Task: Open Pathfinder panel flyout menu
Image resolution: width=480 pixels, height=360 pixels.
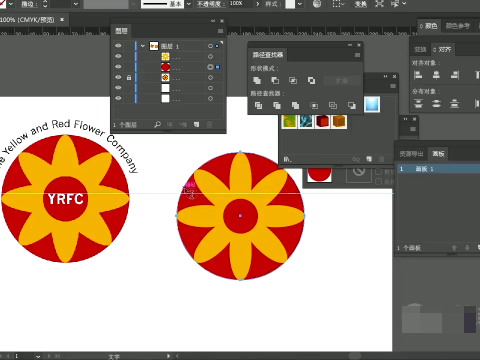Action: click(x=357, y=55)
